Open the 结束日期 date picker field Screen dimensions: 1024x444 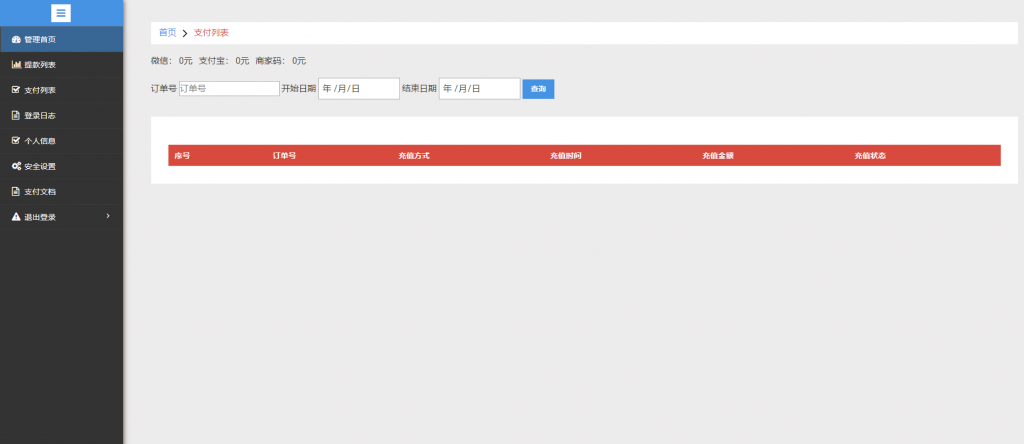(479, 89)
